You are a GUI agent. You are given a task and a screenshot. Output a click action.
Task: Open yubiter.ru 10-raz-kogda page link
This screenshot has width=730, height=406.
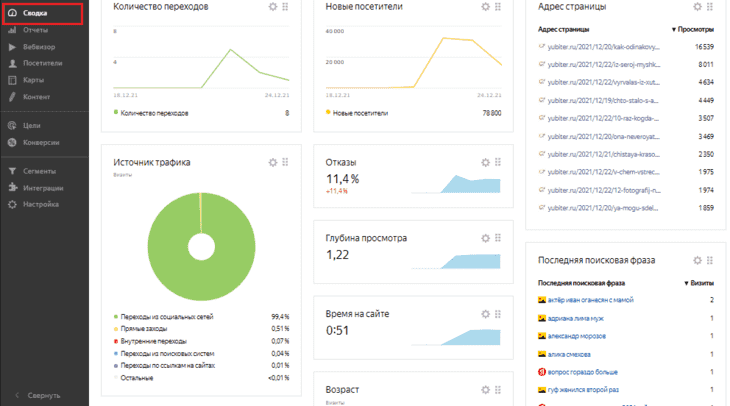(603, 118)
